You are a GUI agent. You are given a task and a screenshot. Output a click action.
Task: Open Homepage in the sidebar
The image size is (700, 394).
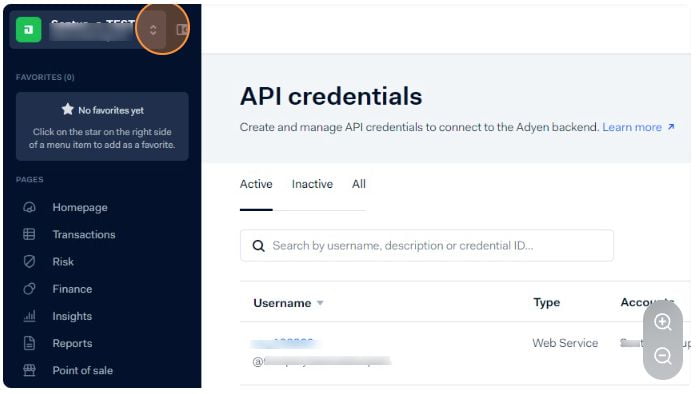(x=80, y=207)
